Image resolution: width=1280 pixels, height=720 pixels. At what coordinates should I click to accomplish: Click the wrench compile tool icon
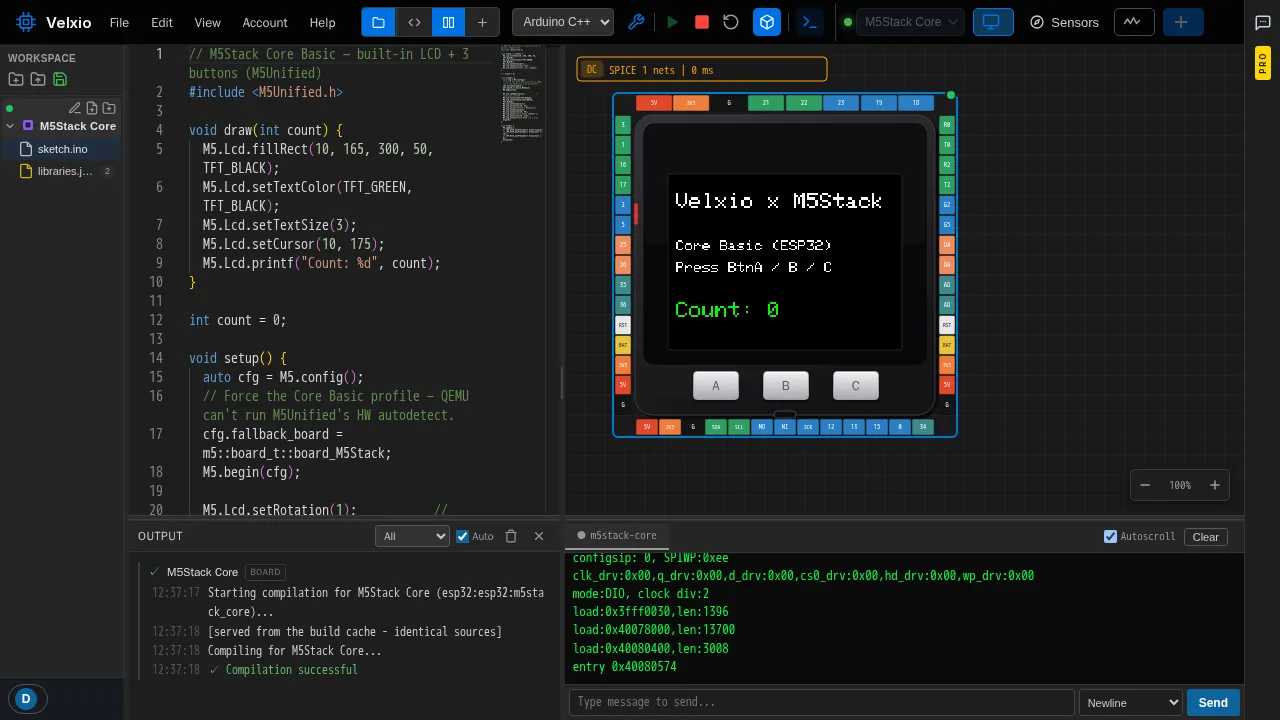pos(635,22)
